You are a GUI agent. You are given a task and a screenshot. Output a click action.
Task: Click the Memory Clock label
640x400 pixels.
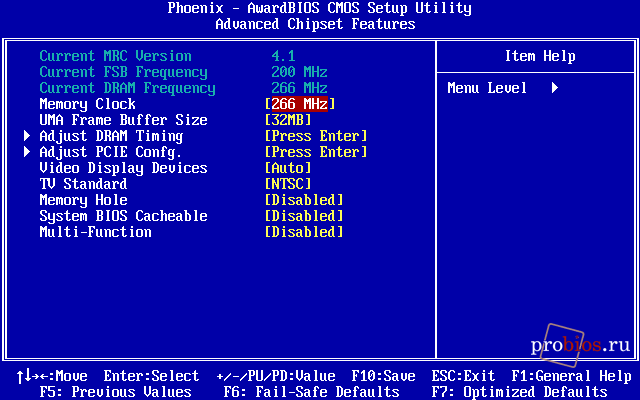tap(87, 104)
